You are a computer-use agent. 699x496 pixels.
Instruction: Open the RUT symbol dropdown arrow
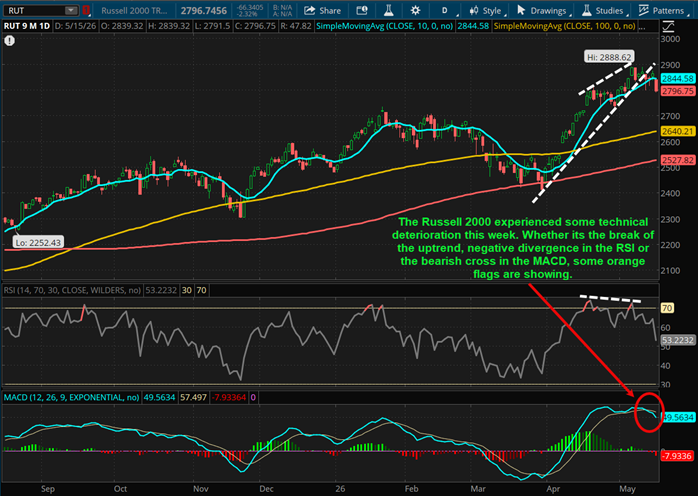tap(71, 10)
